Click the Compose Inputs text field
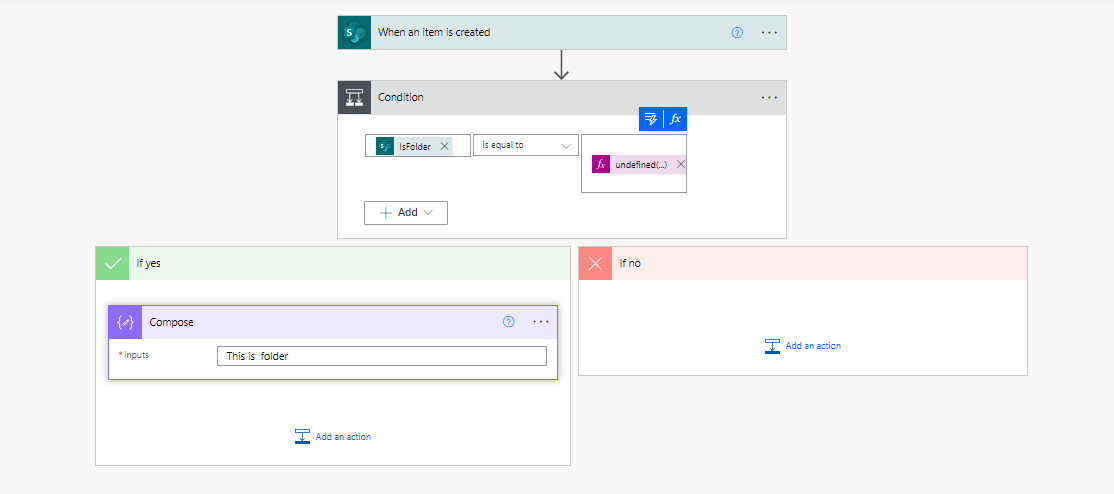The width and height of the screenshot is (1114, 494). pos(381,356)
